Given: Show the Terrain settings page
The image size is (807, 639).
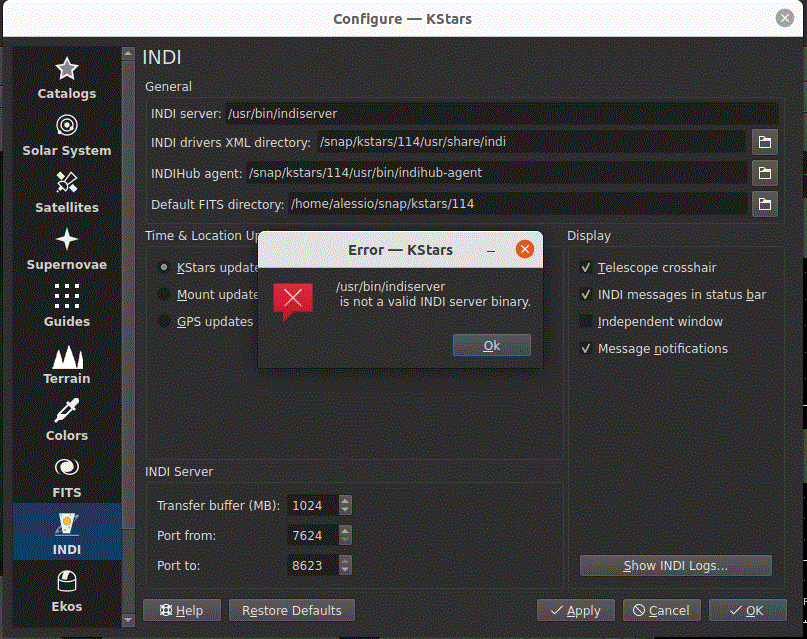Looking at the screenshot, I should click(x=67, y=364).
